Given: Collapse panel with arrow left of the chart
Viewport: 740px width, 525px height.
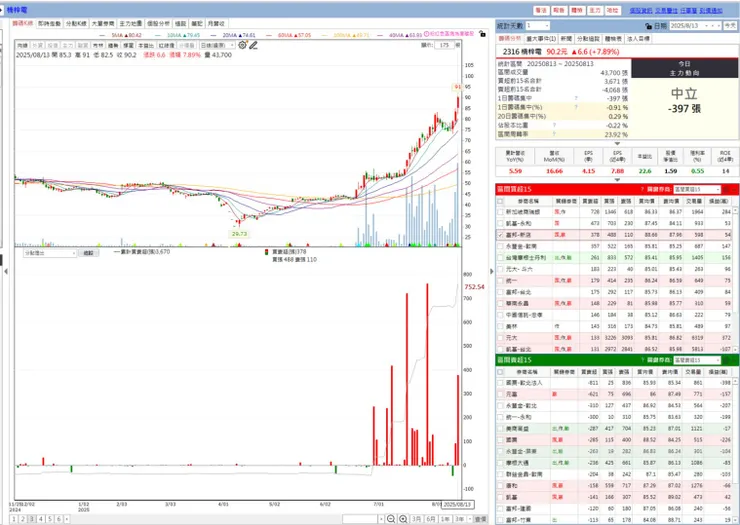Looking at the screenshot, I should coord(6,271).
